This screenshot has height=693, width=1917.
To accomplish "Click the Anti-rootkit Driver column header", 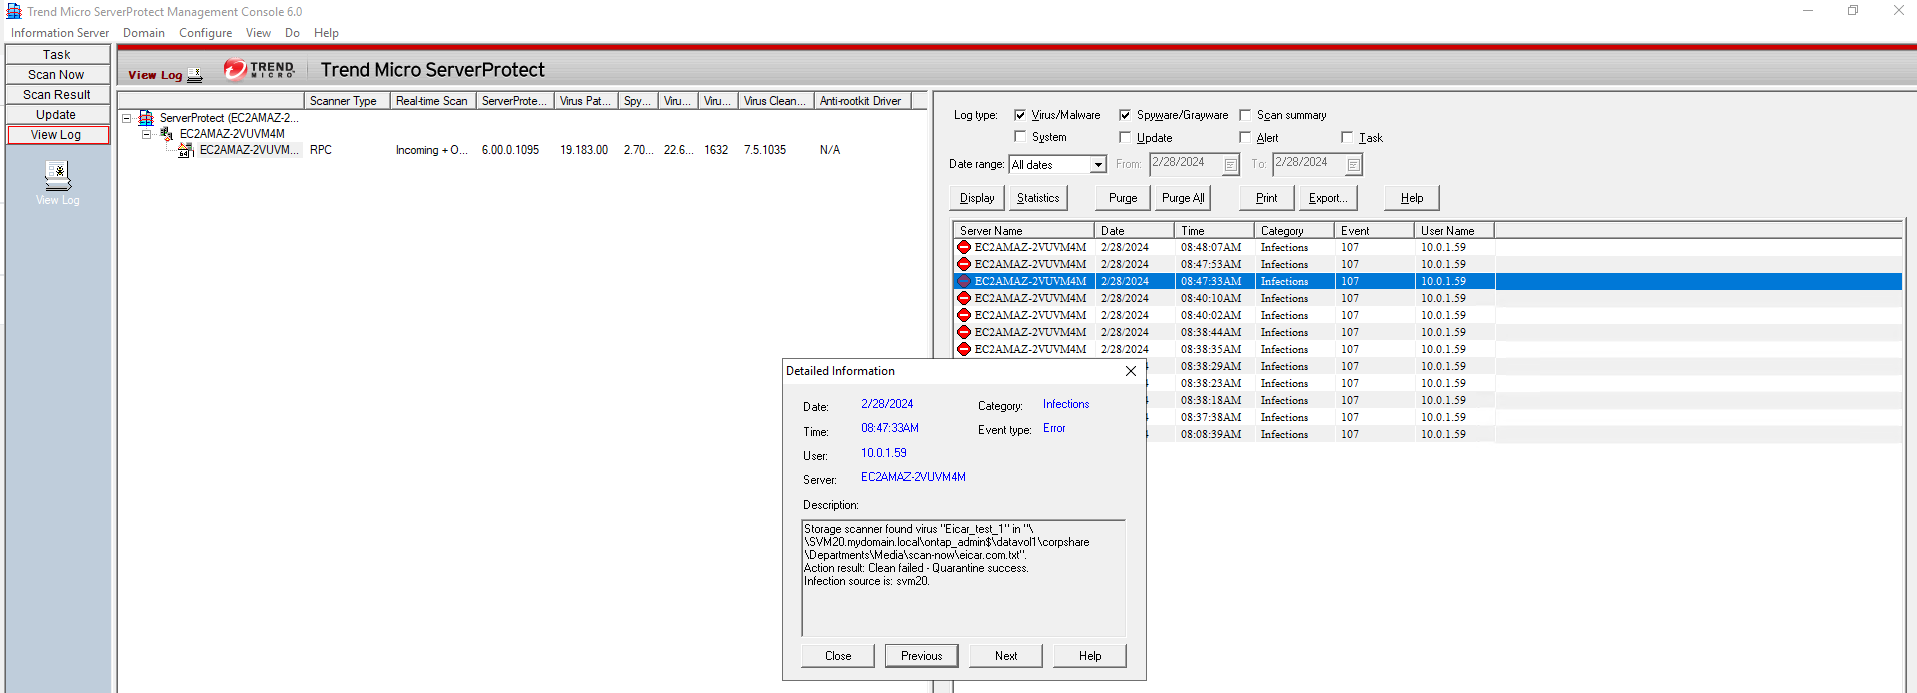I will [864, 101].
